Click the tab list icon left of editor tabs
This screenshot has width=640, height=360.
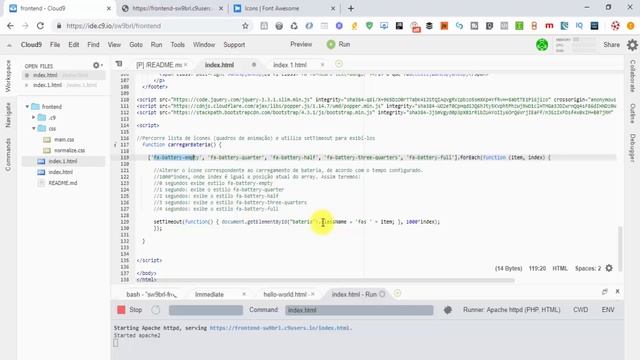click(119, 64)
